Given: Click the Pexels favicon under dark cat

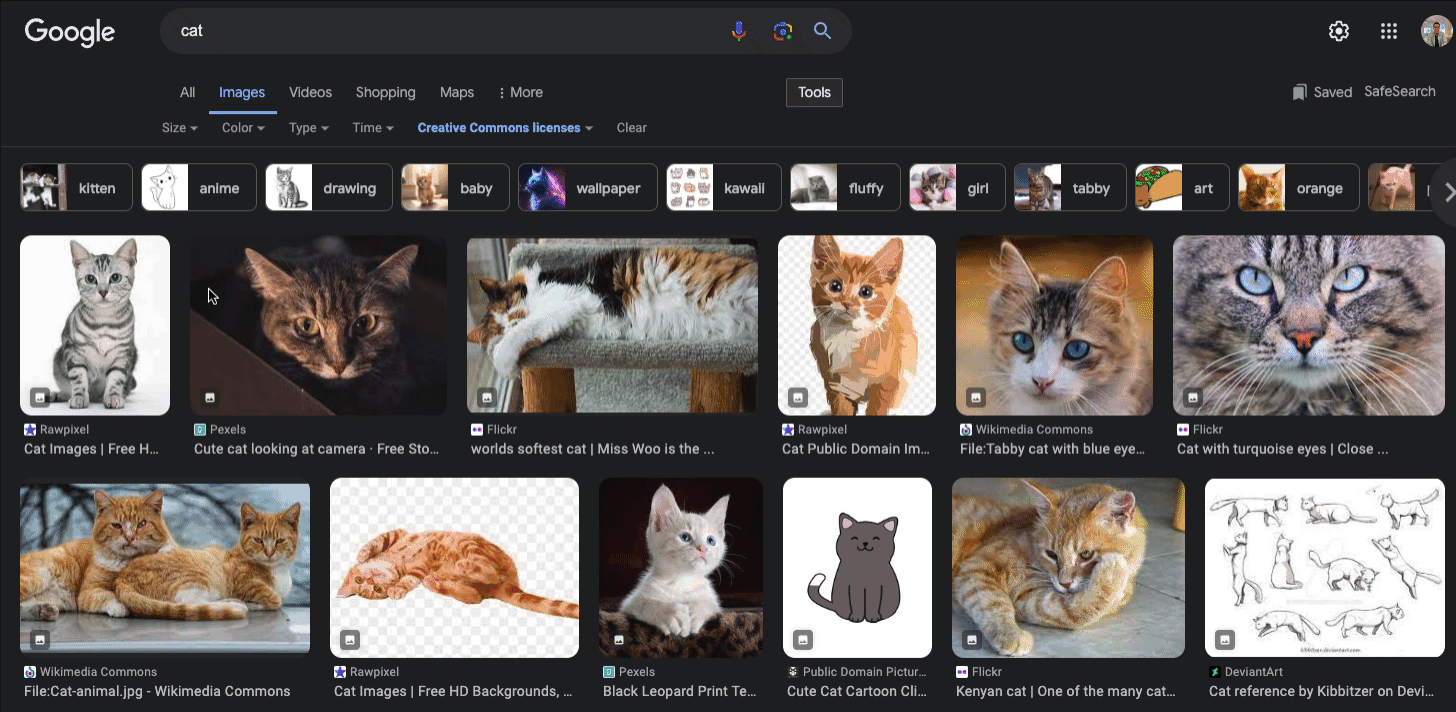Looking at the screenshot, I should point(200,429).
